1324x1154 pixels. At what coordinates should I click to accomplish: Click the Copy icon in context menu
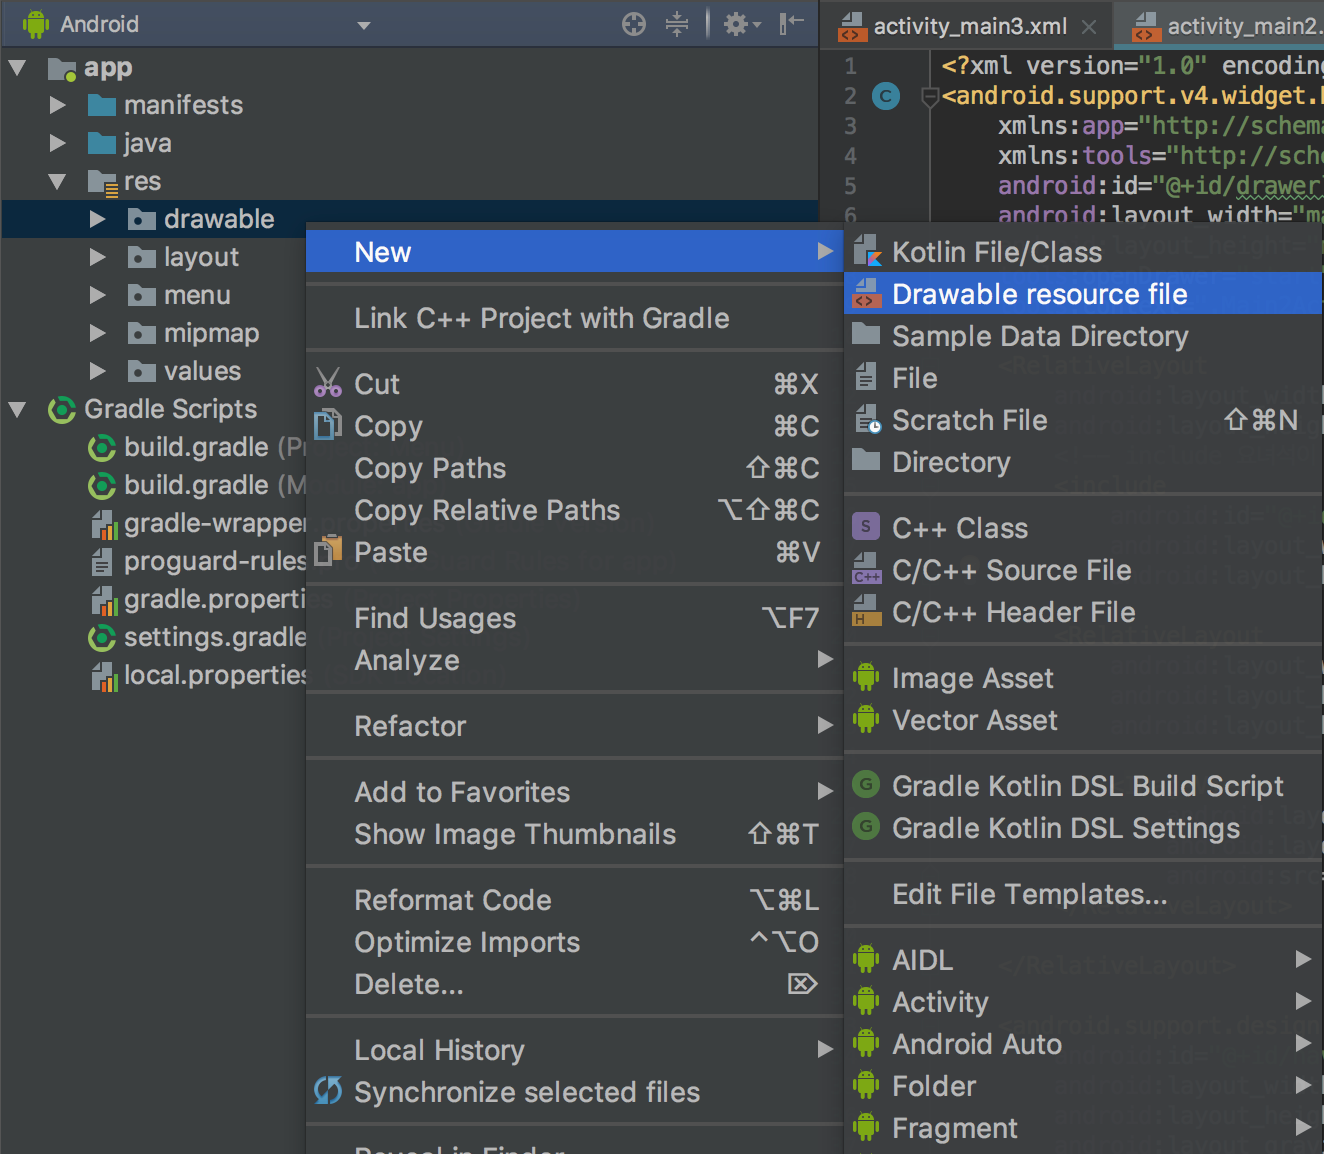(328, 425)
